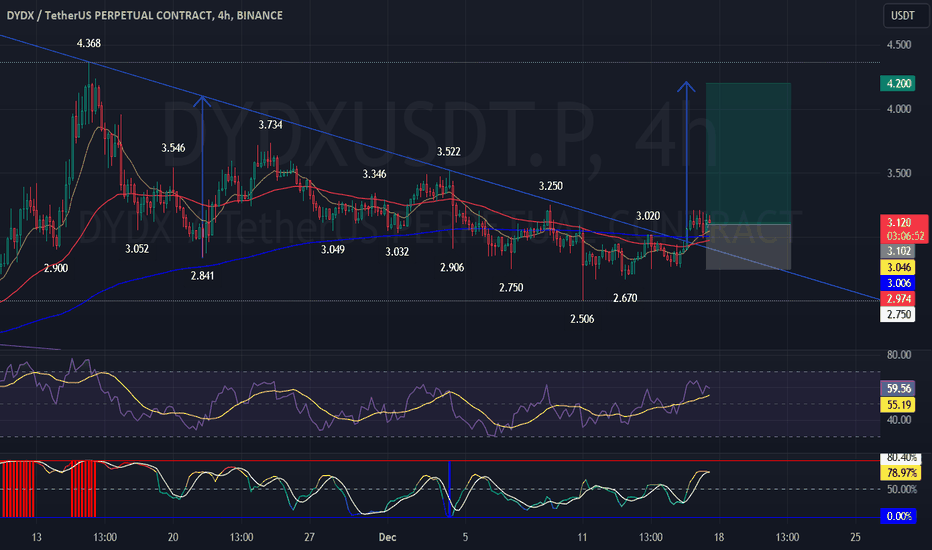Click the 3.032 price annotation
This screenshot has width=932, height=550.
397,252
